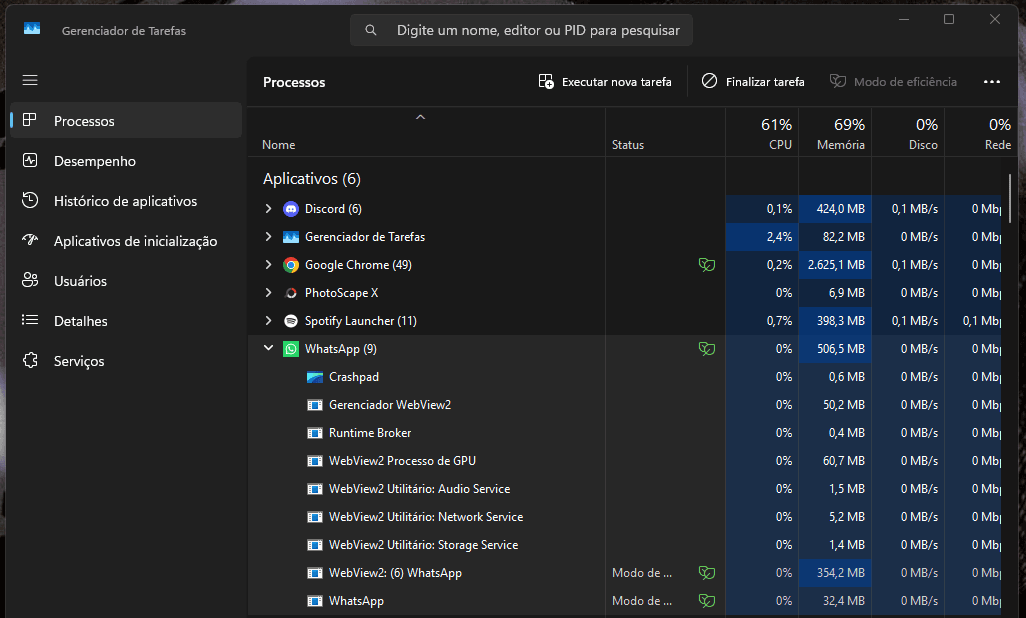The height and width of the screenshot is (618, 1026).
Task: Click the Runtime Broker process icon
Action: 315,433
